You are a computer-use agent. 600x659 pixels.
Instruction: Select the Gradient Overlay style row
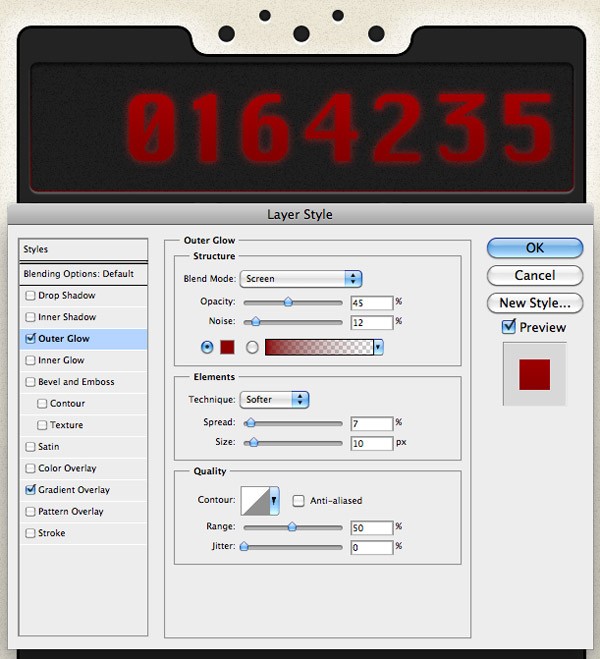coord(83,490)
